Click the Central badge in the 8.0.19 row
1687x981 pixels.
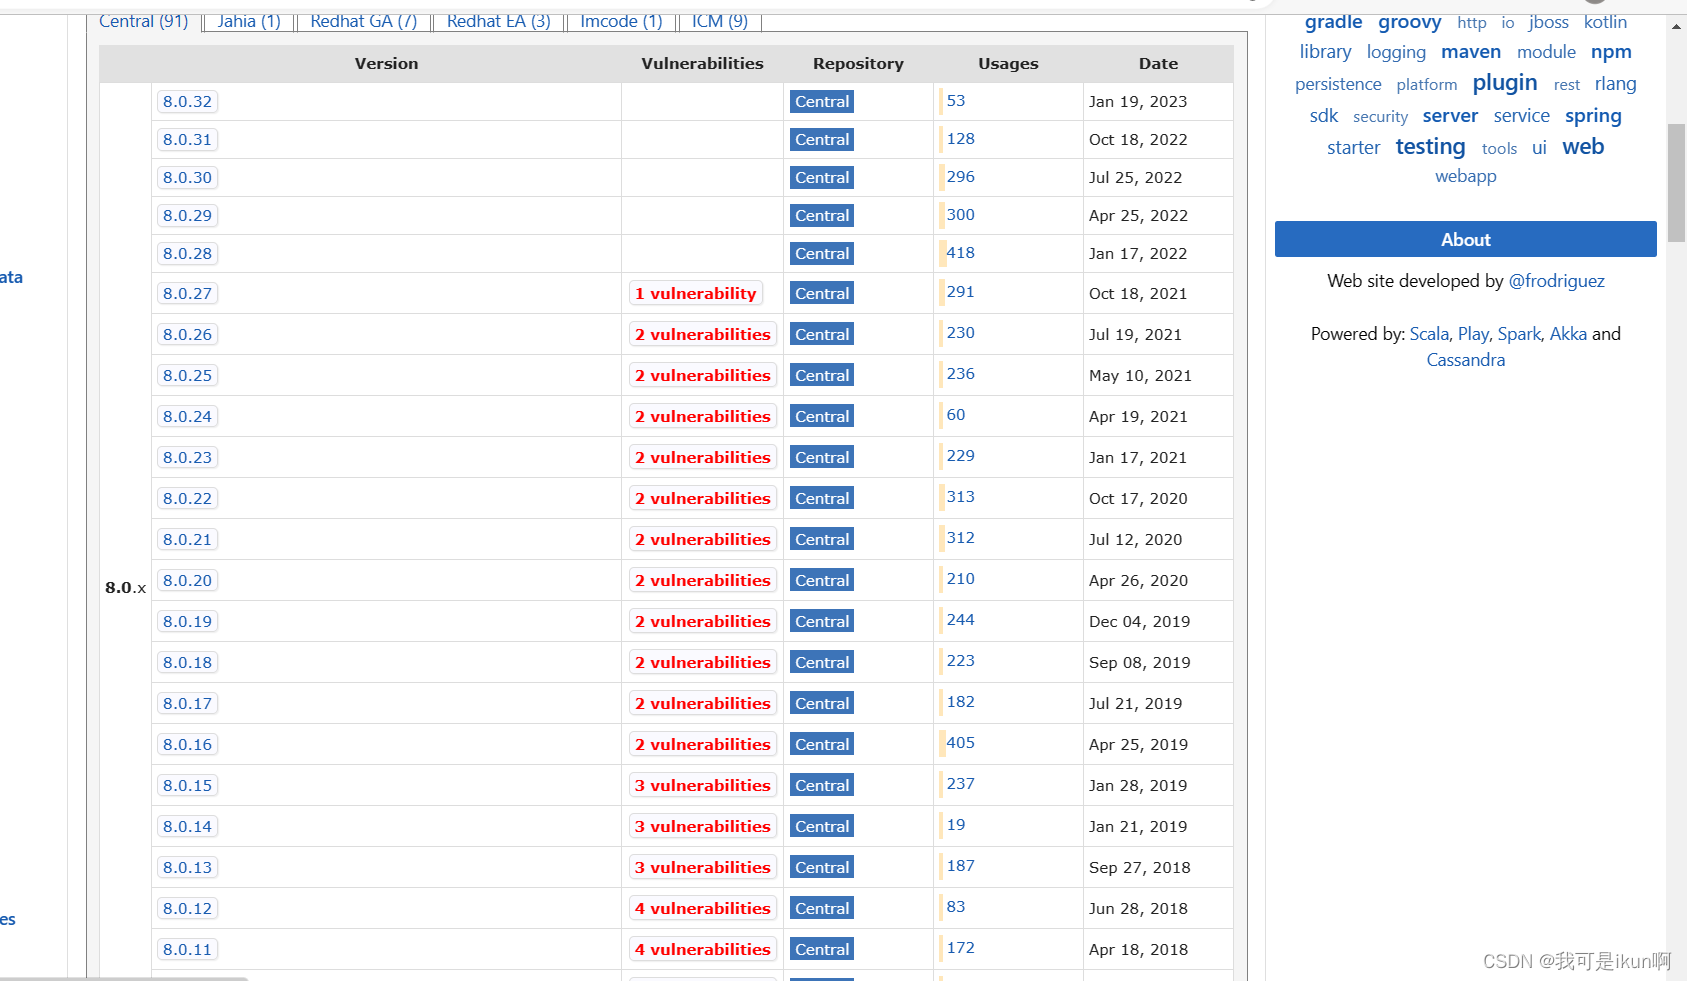coord(822,621)
